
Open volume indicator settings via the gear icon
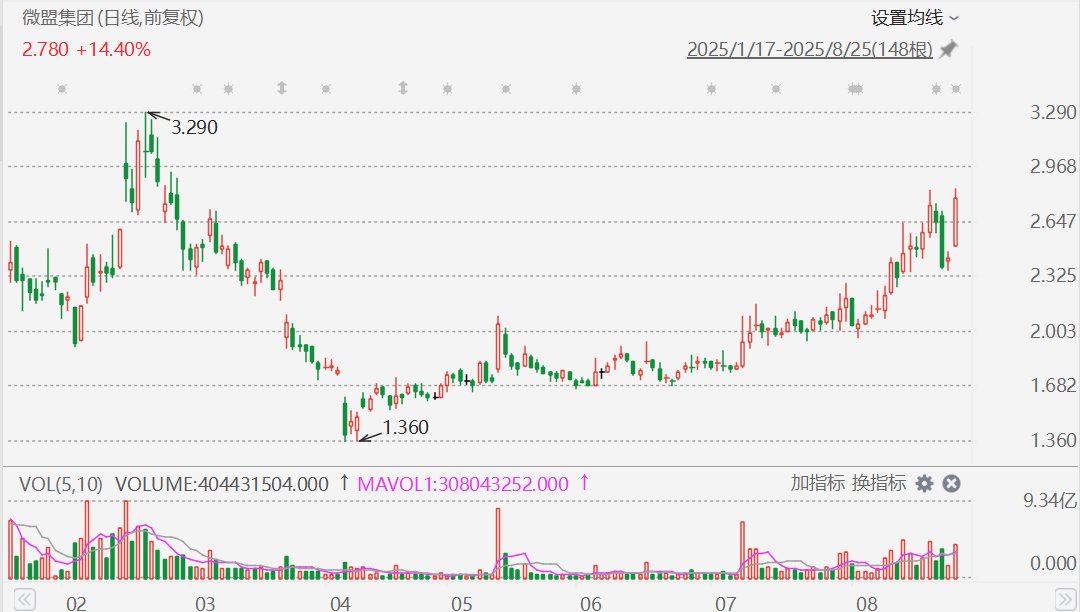924,484
